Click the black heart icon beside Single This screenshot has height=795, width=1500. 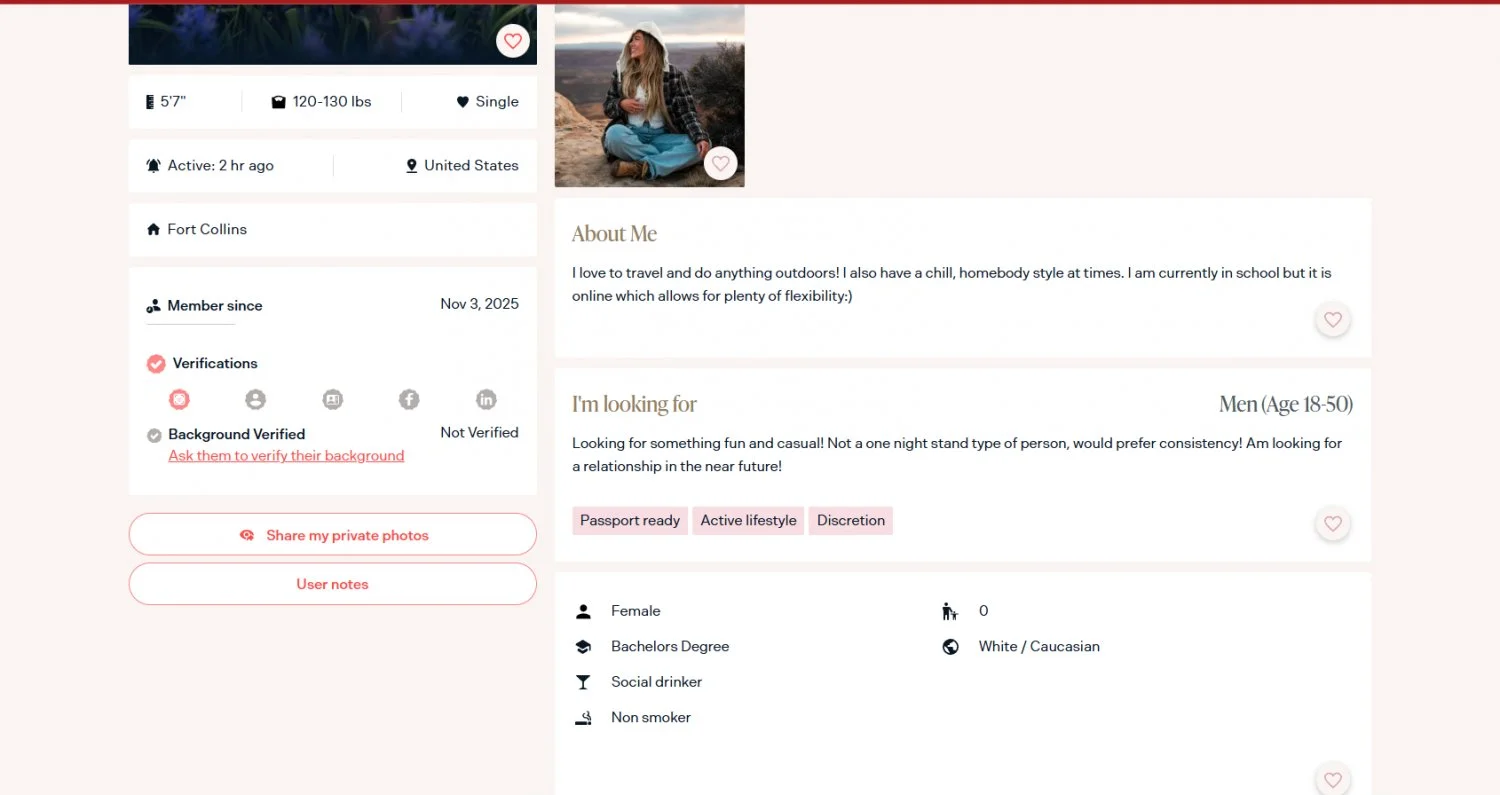coord(463,102)
